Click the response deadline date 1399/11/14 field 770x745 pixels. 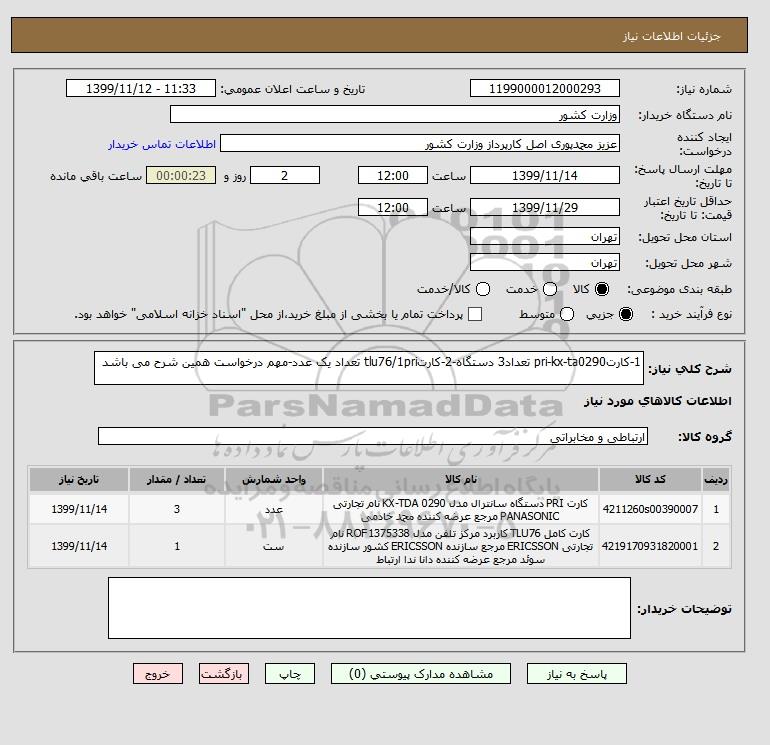545,175
